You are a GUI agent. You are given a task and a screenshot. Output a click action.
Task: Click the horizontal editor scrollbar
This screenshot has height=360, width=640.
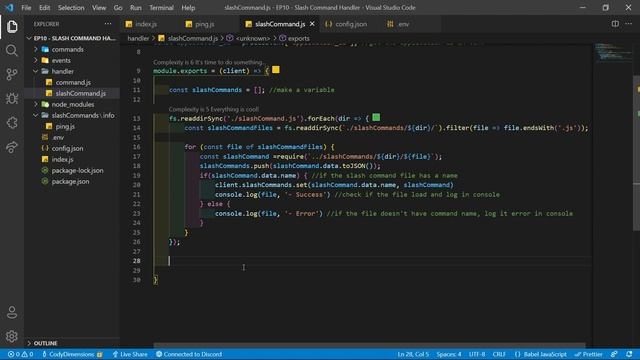pyautogui.click(x=369, y=345)
